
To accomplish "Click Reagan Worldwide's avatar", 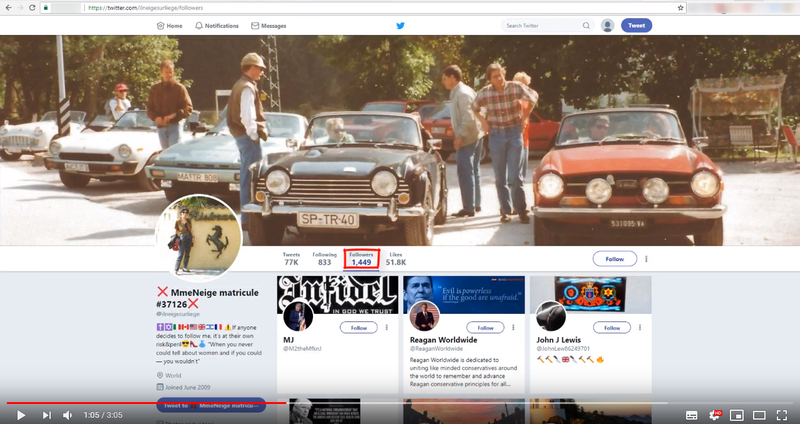I will click(424, 316).
